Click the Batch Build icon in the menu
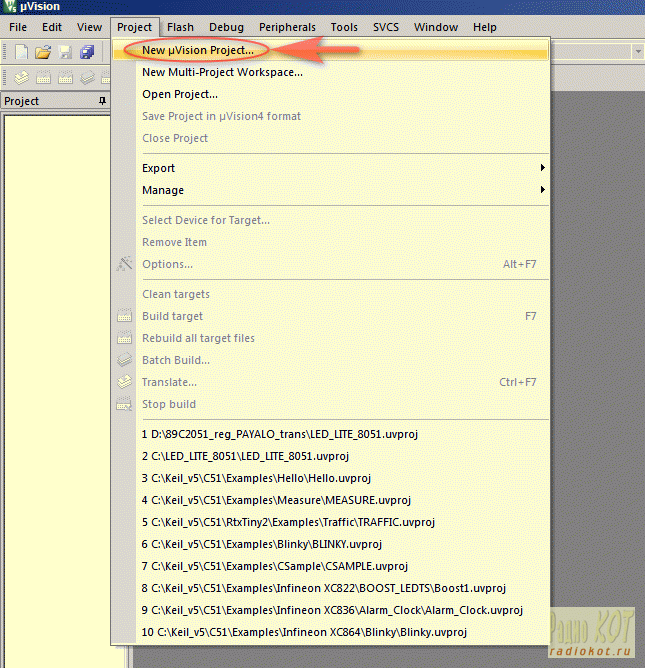The width and height of the screenshot is (645, 668). coord(124,360)
